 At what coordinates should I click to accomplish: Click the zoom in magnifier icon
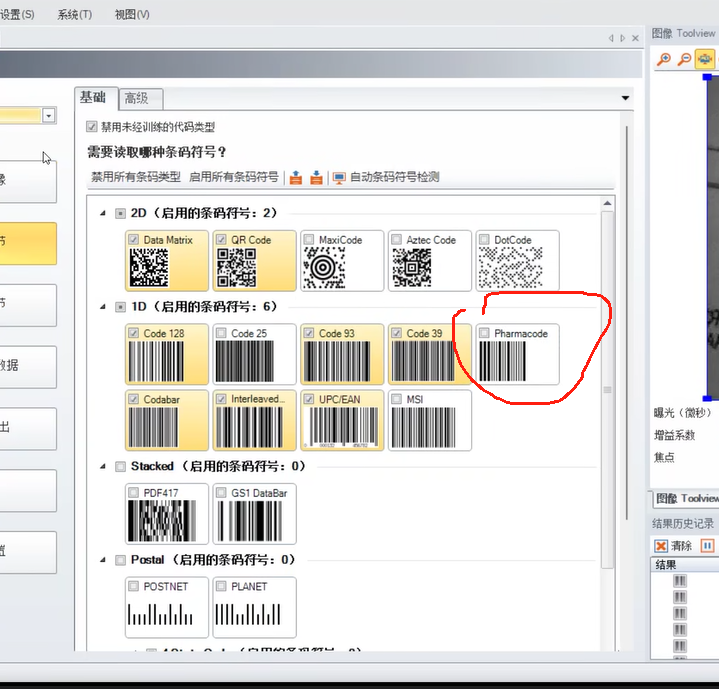pyautogui.click(x=664, y=60)
